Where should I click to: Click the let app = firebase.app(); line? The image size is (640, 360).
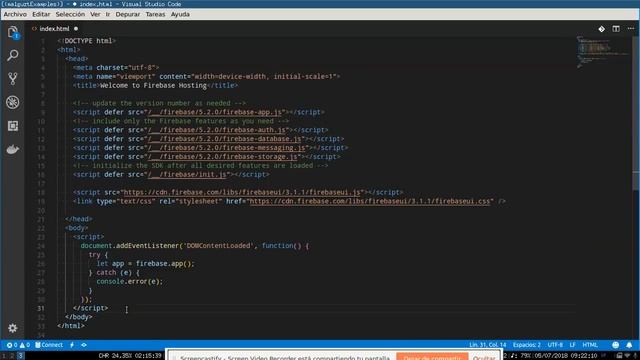pos(145,264)
